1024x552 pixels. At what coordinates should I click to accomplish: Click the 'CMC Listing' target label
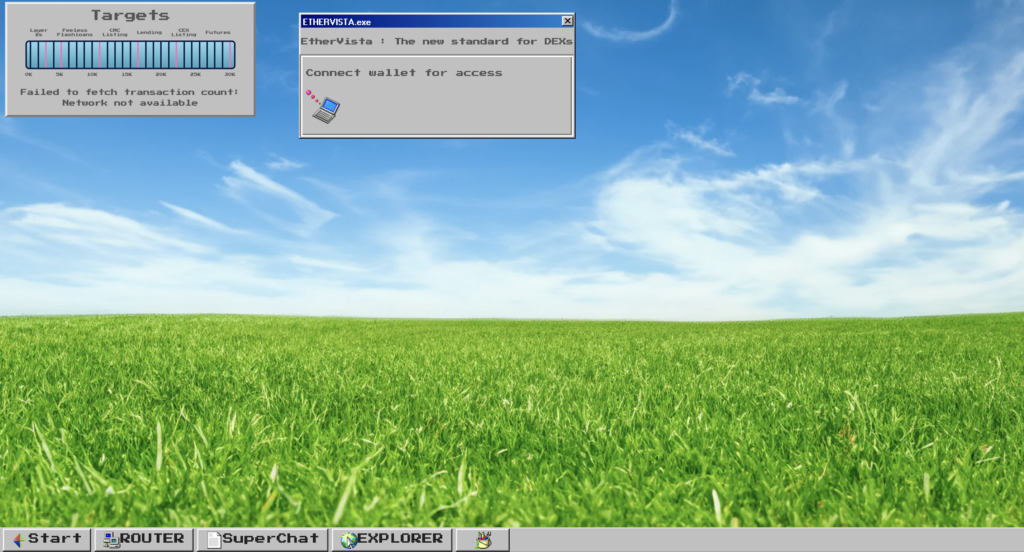click(x=114, y=32)
